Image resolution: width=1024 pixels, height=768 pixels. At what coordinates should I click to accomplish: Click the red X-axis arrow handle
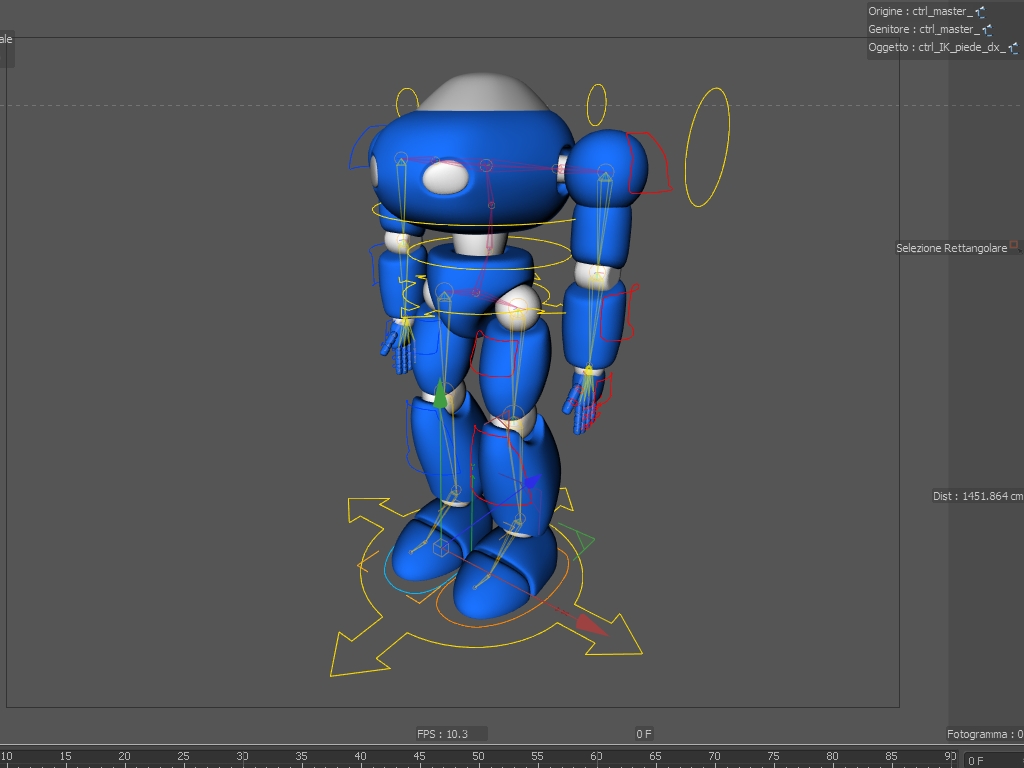tap(592, 625)
